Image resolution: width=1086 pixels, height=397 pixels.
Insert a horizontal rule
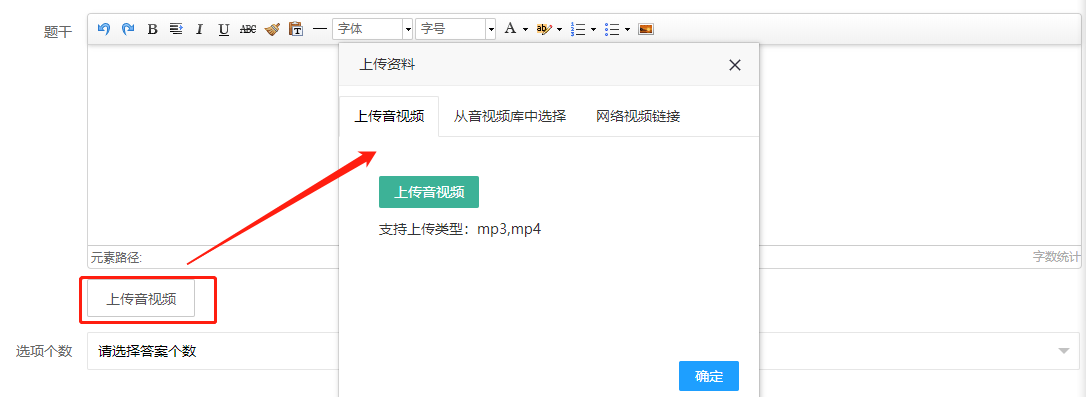click(319, 29)
